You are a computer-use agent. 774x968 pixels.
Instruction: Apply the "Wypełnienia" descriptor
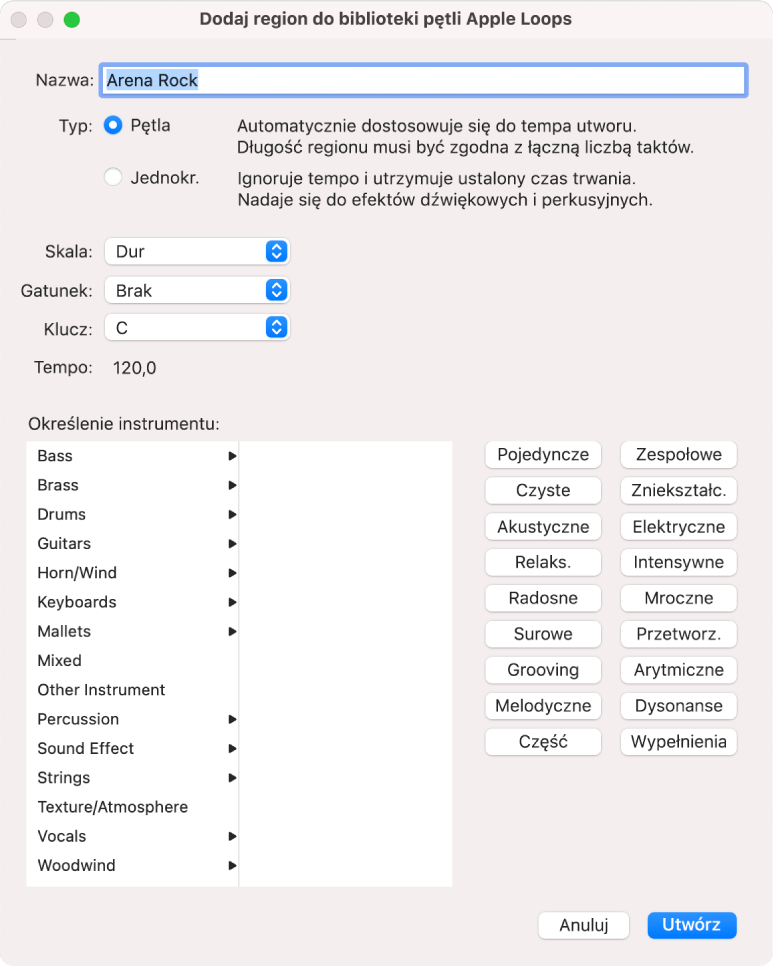coord(678,741)
